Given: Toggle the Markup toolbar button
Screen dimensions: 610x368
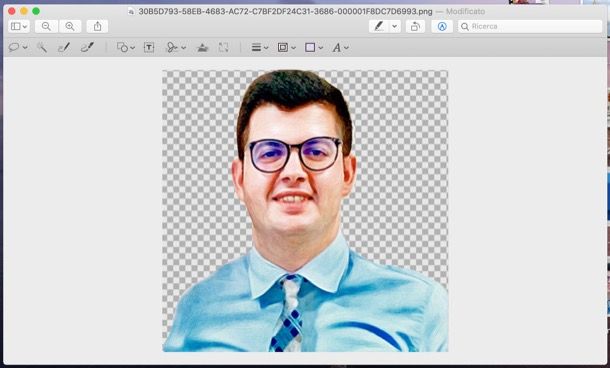Looking at the screenshot, I should (x=442, y=26).
